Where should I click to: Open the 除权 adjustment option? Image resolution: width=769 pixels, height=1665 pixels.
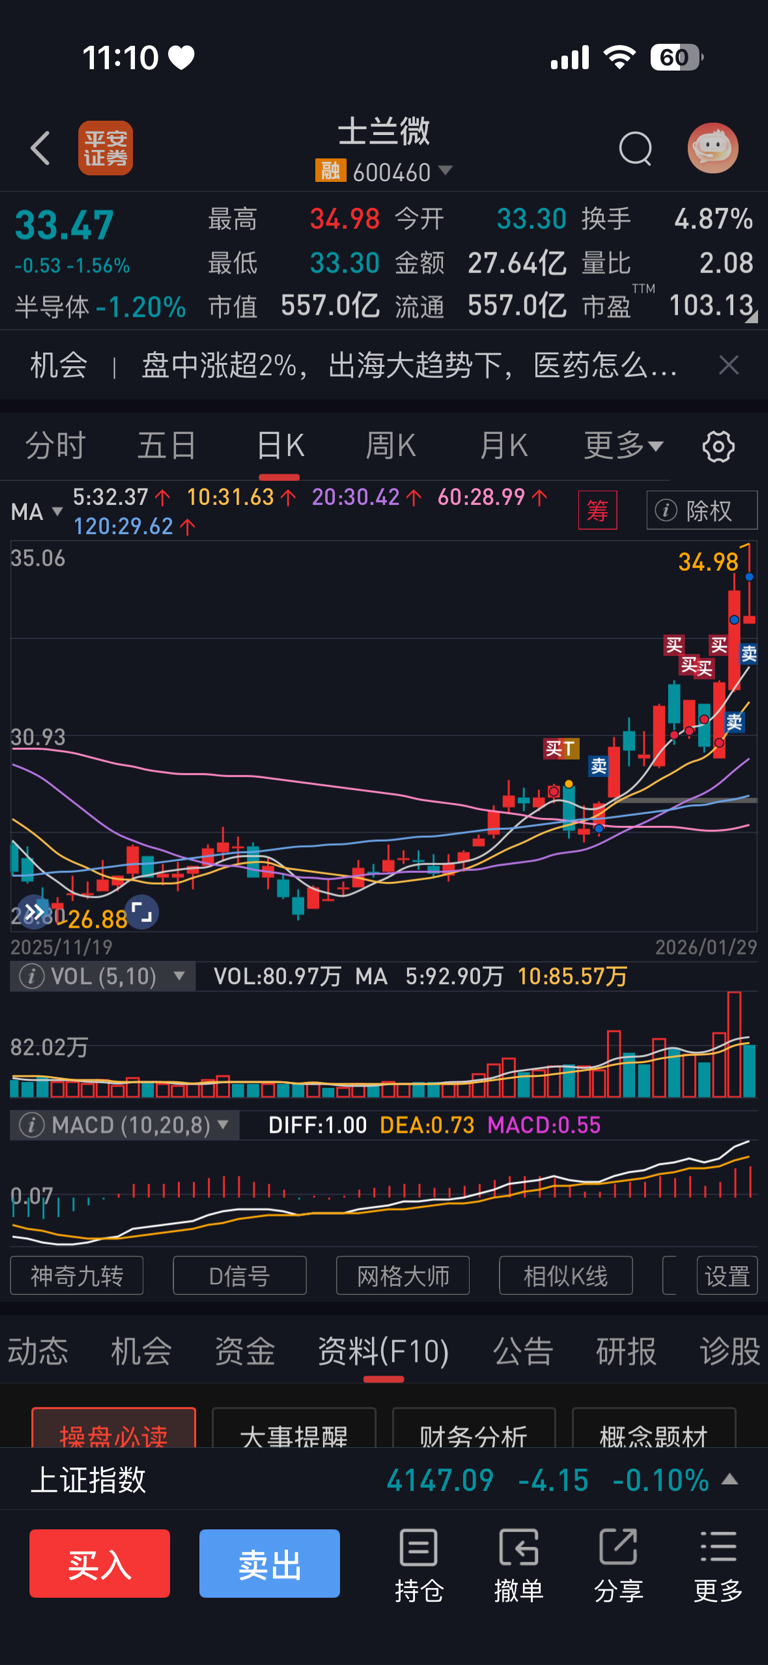tap(702, 511)
